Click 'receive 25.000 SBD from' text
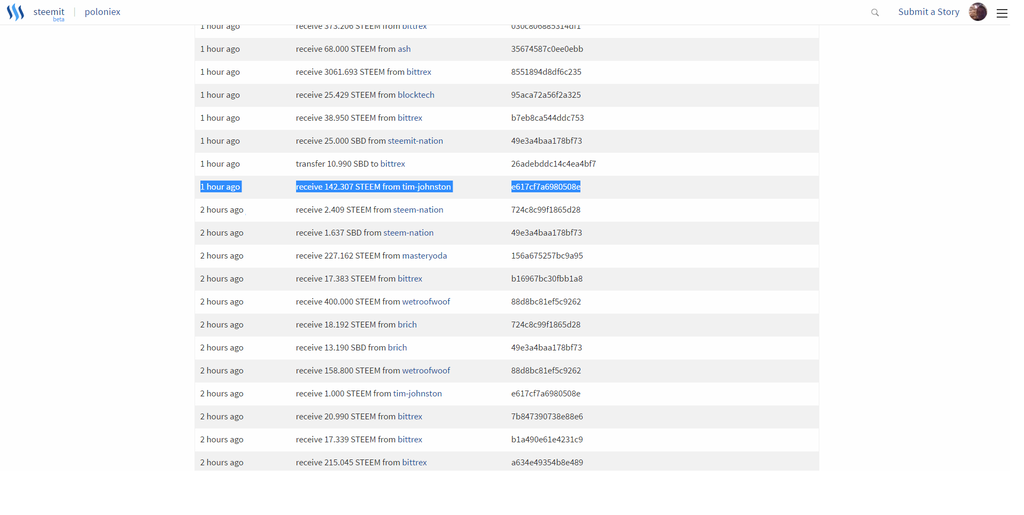The height and width of the screenshot is (515, 1024). [x=341, y=140]
